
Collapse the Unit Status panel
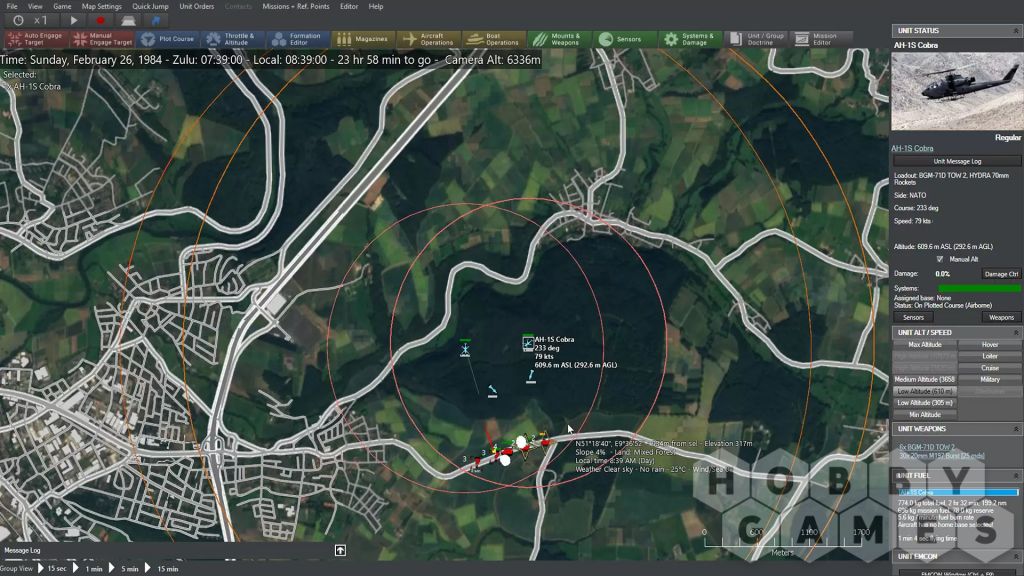tap(1016, 31)
